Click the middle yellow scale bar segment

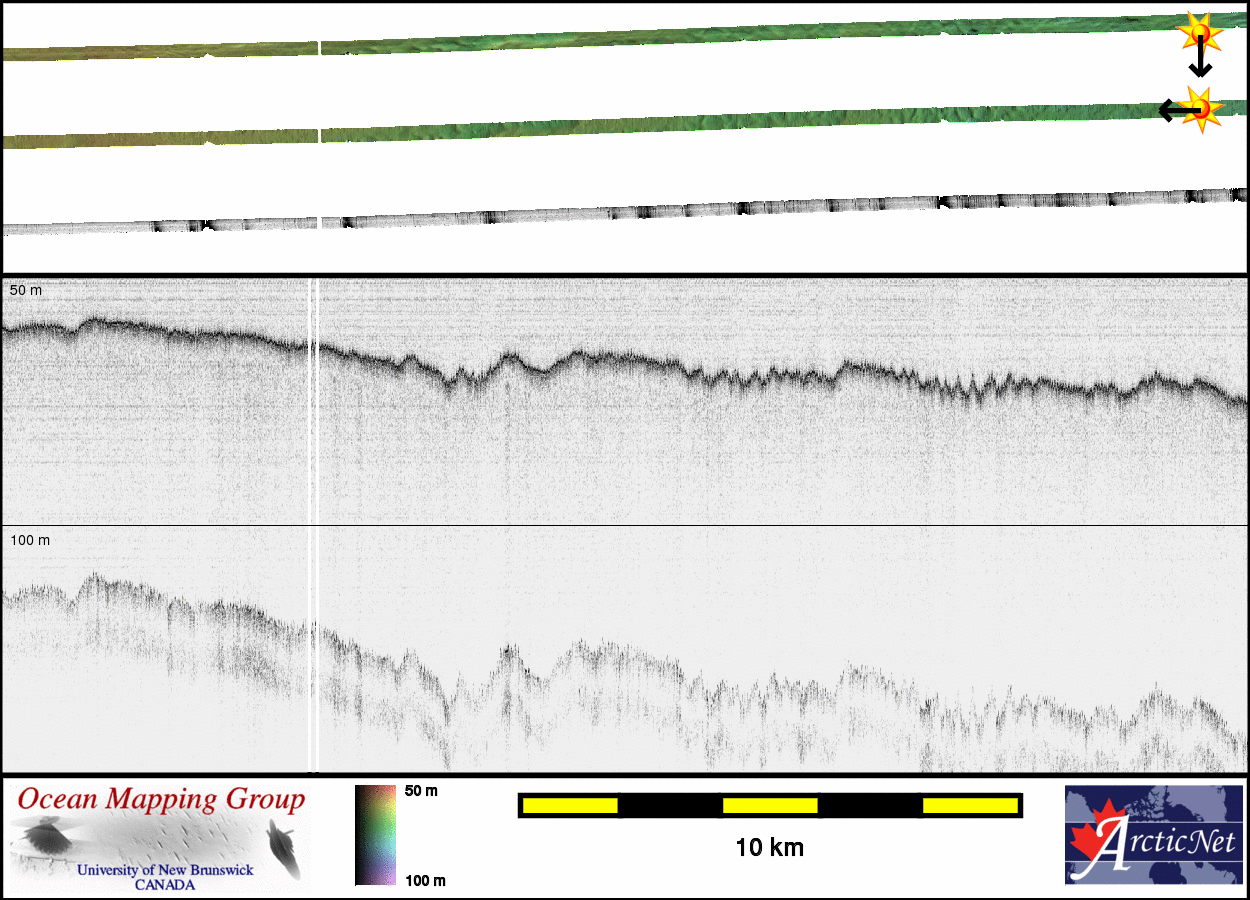(x=769, y=805)
